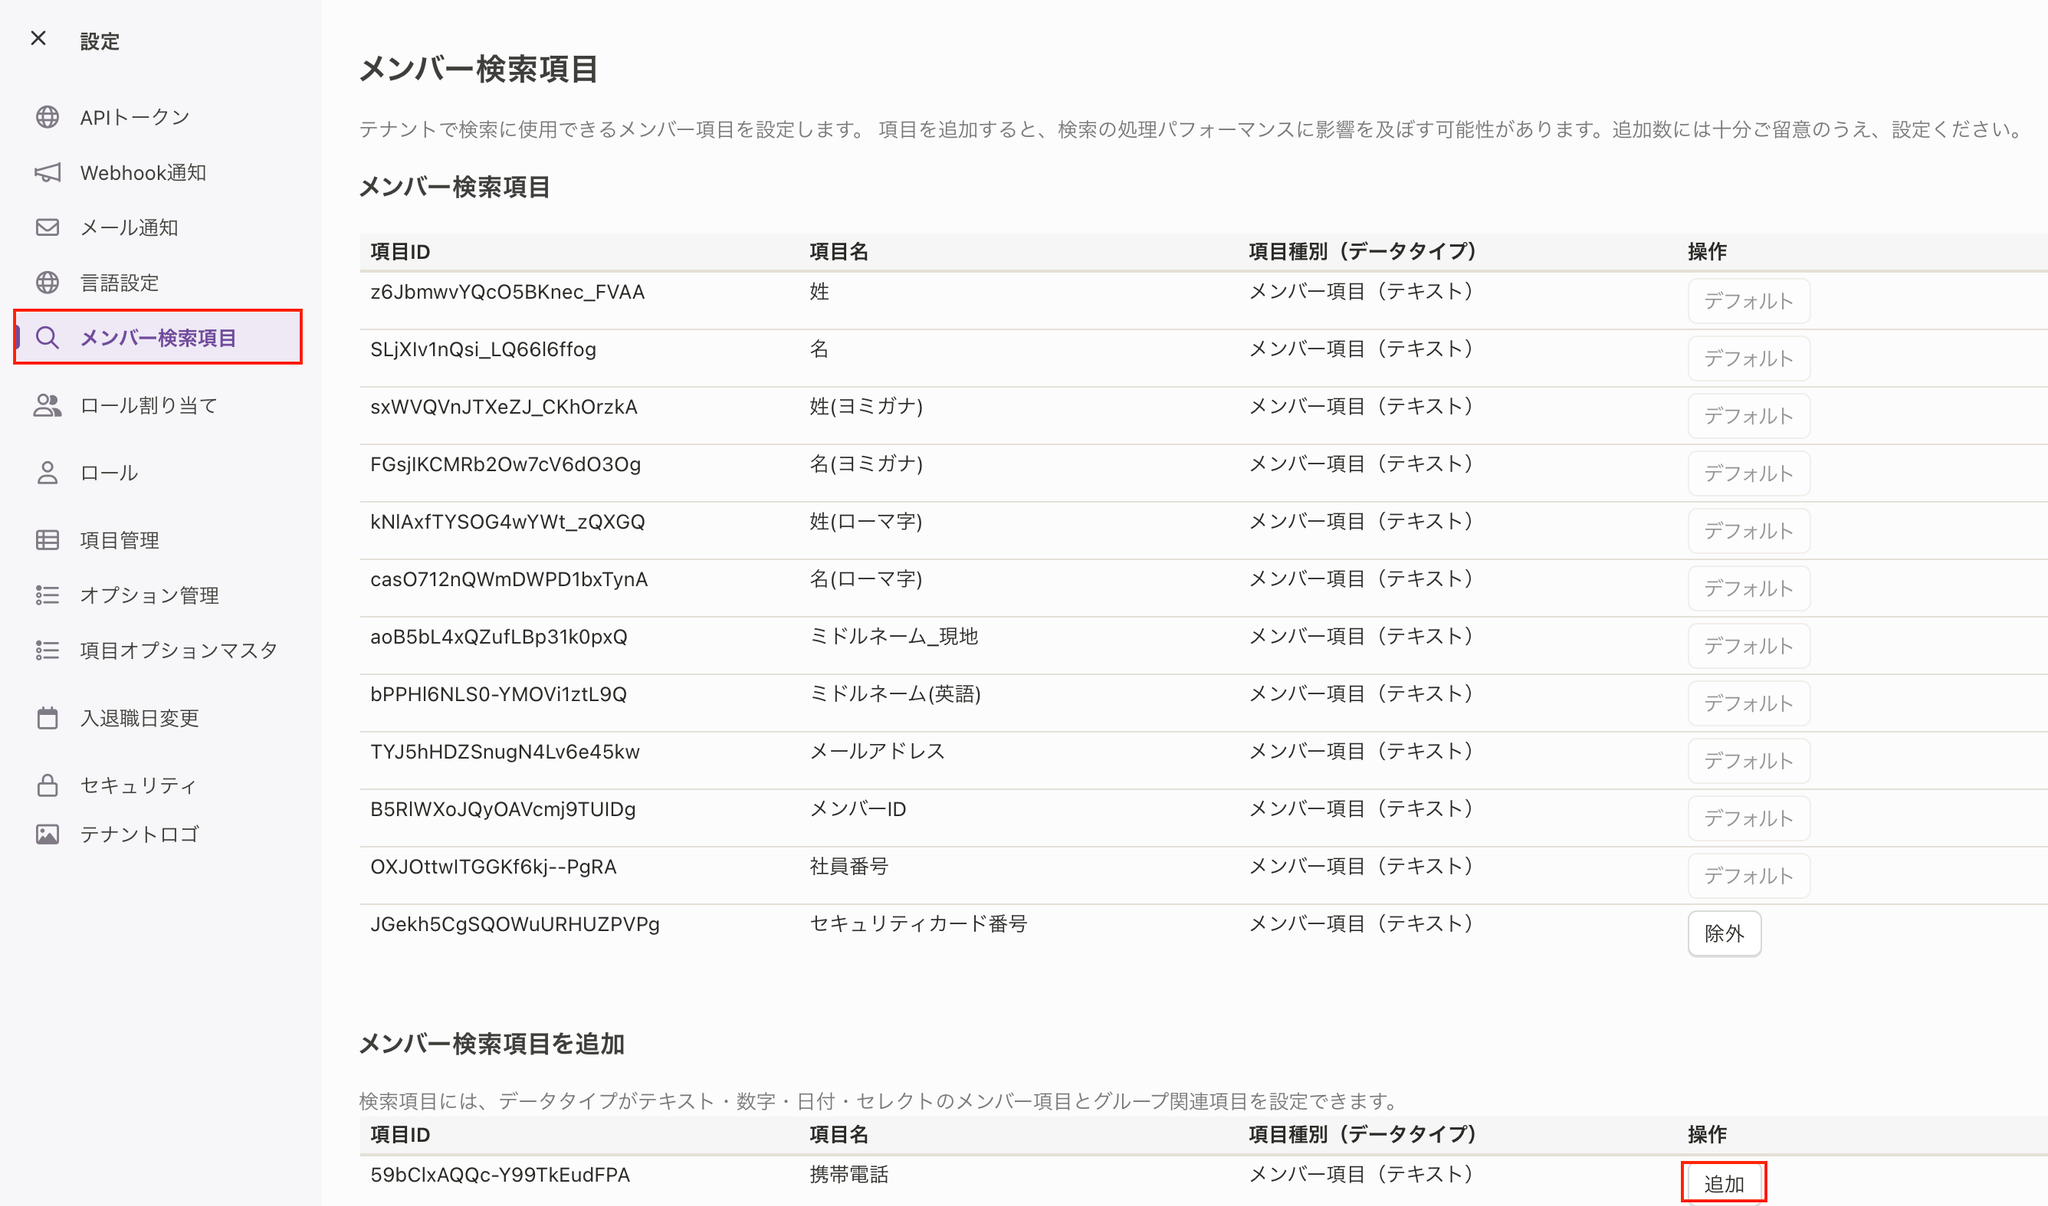Click the envelope icon for メール通知
Viewport: 2048px width, 1206px height.
(x=47, y=227)
